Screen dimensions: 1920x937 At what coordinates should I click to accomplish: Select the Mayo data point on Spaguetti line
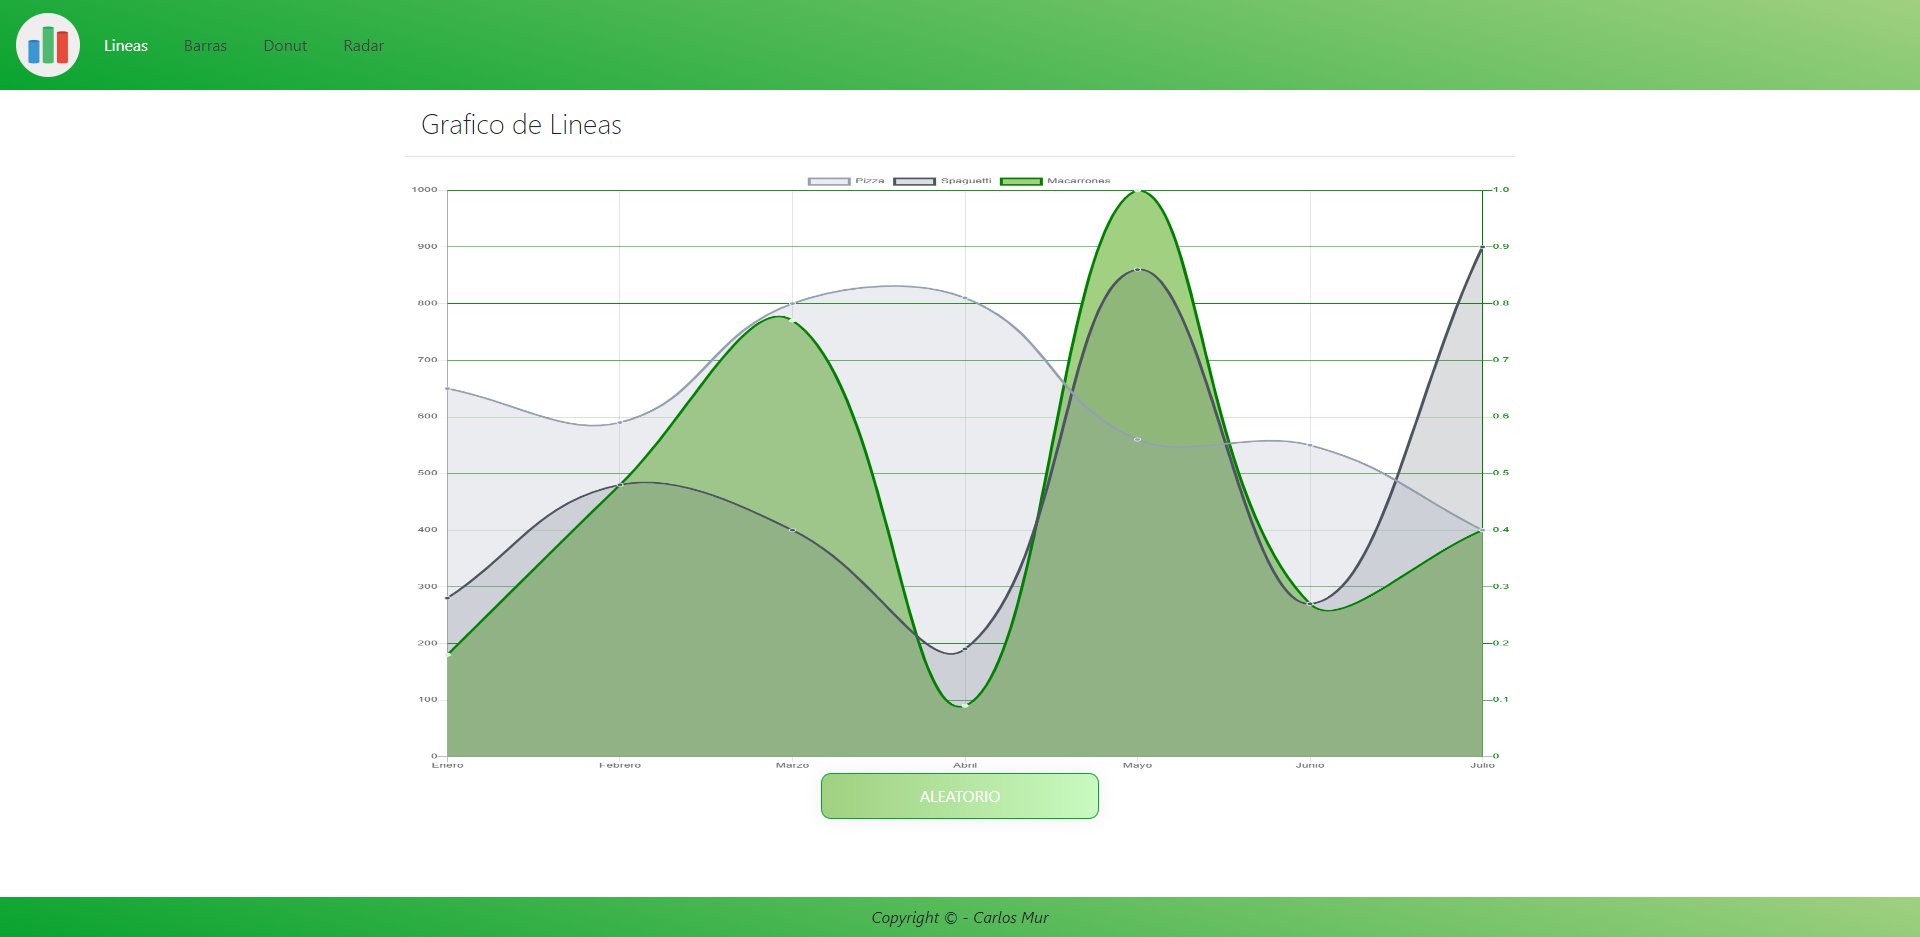(x=1136, y=268)
